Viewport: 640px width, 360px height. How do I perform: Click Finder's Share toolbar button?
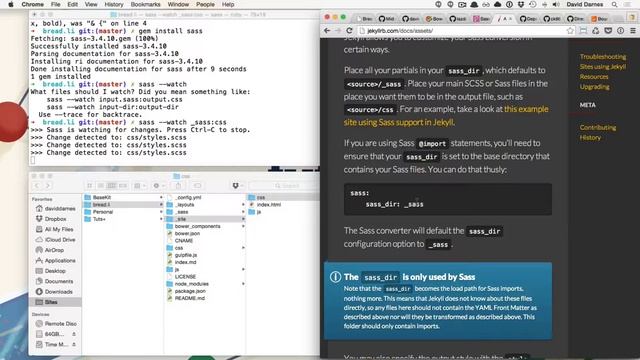tap(178, 186)
